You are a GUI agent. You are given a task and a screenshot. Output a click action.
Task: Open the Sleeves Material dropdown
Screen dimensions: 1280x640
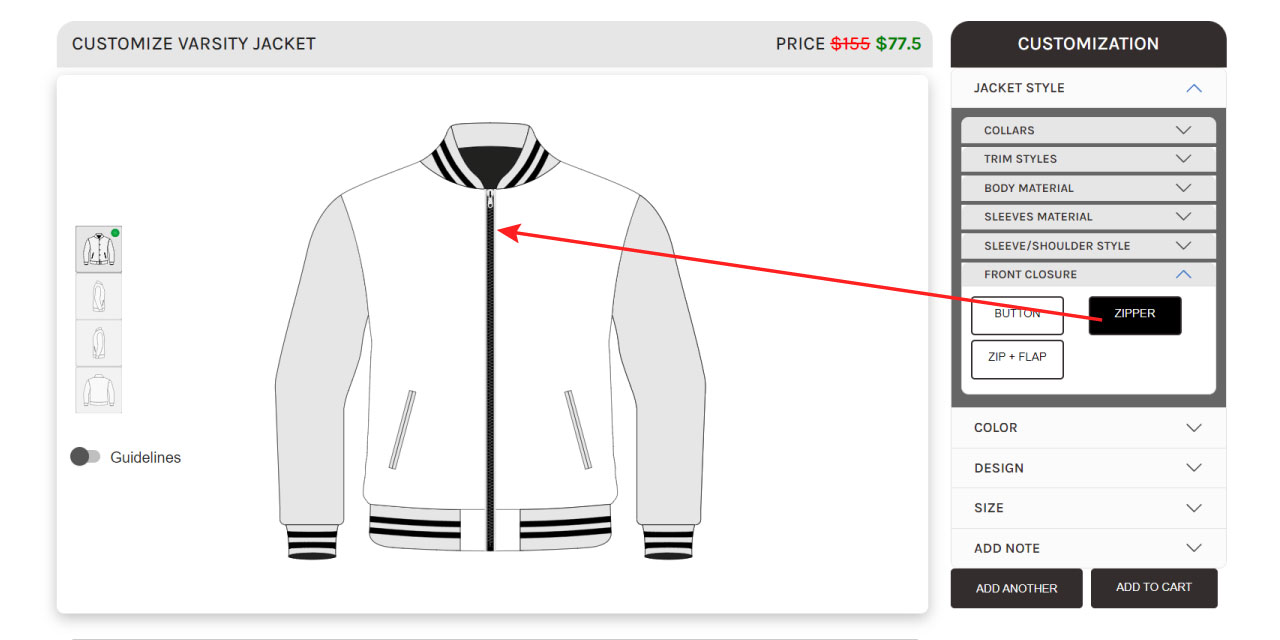tap(1088, 217)
